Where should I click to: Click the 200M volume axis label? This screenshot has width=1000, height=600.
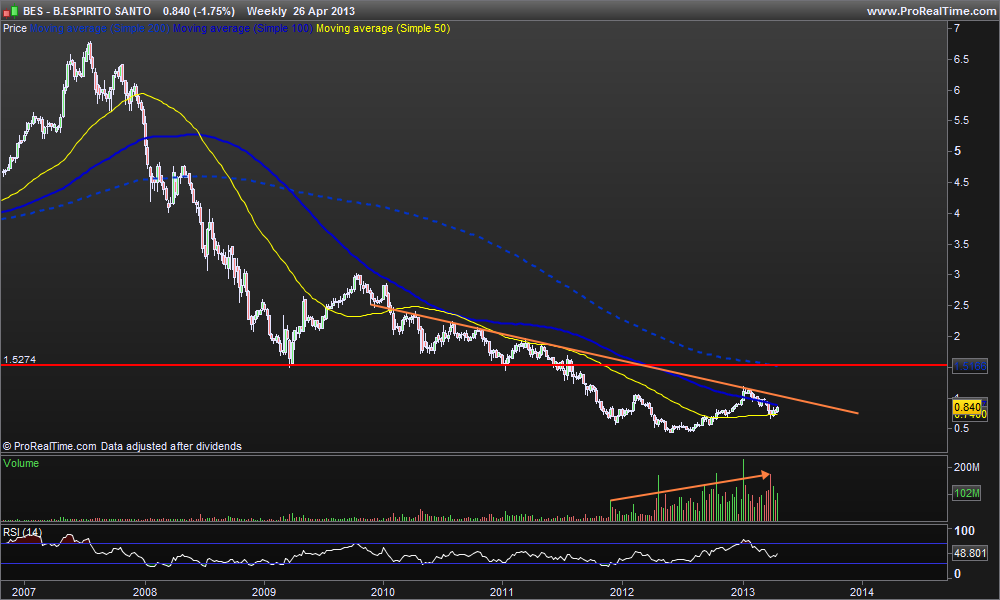[967, 467]
